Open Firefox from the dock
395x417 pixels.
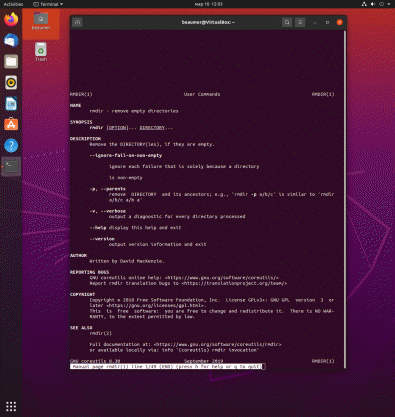tap(11, 20)
